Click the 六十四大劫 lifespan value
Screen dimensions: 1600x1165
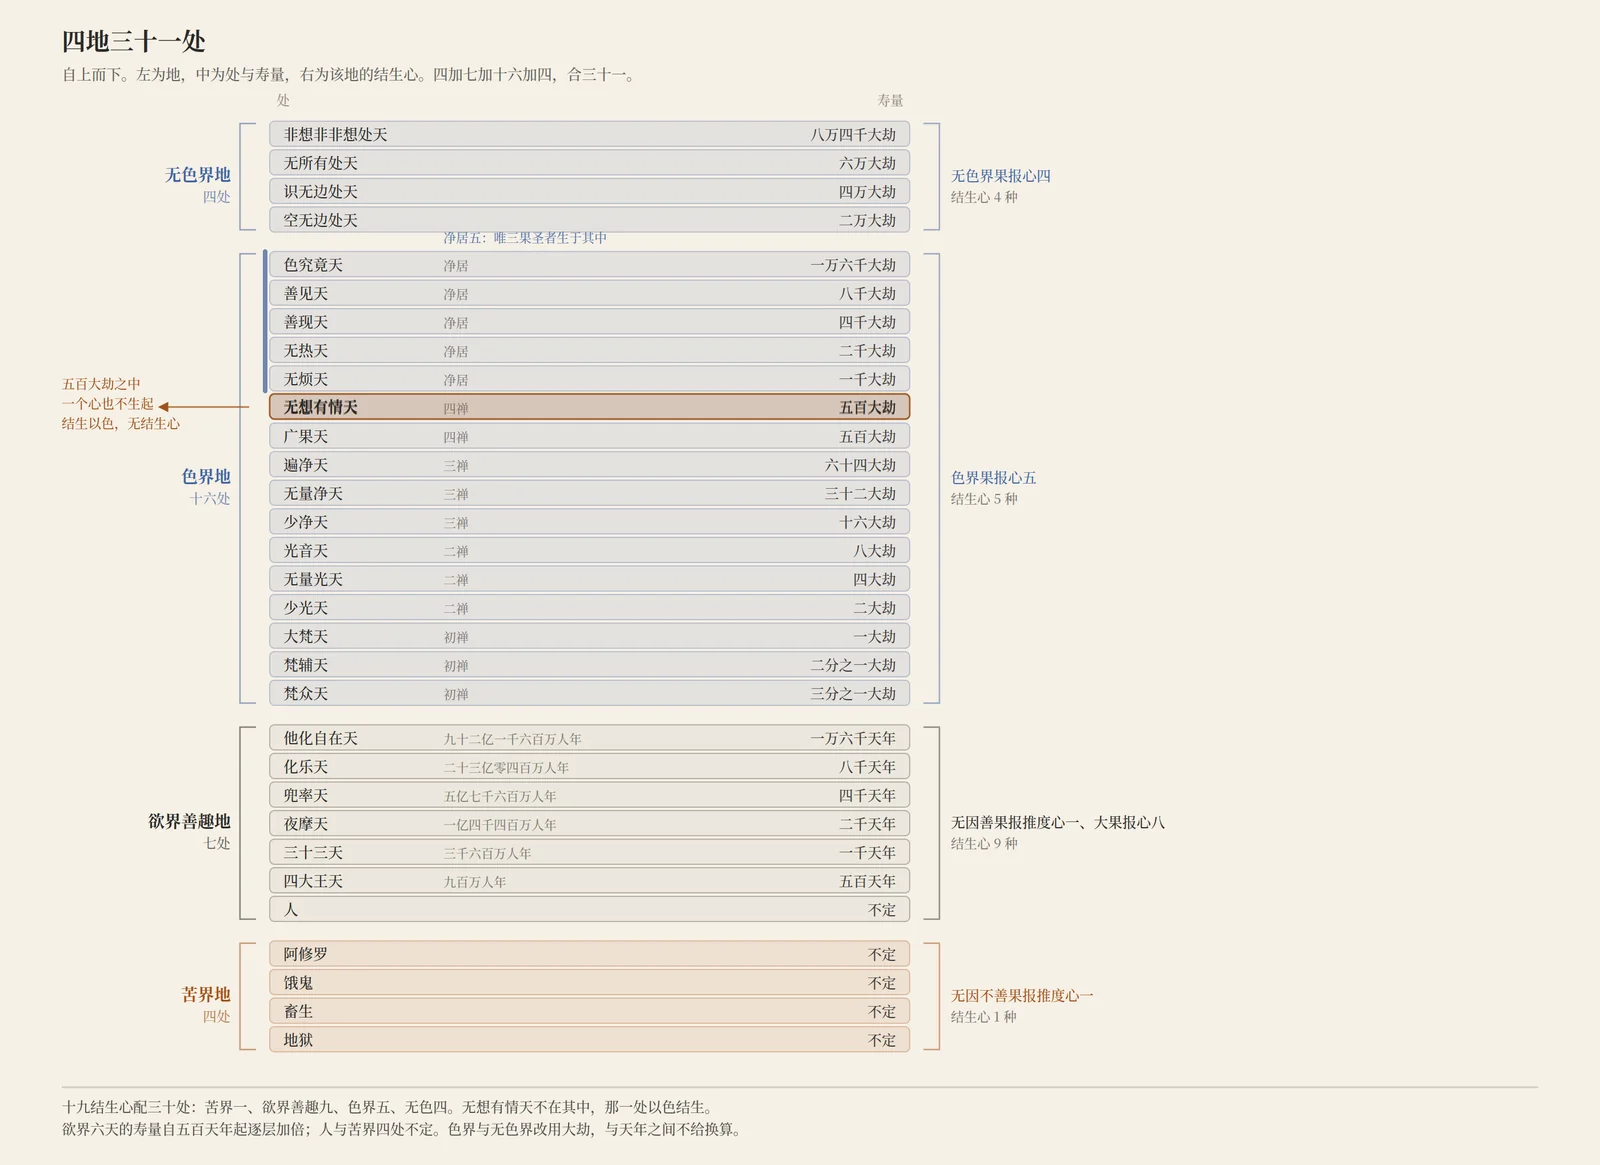pos(860,465)
